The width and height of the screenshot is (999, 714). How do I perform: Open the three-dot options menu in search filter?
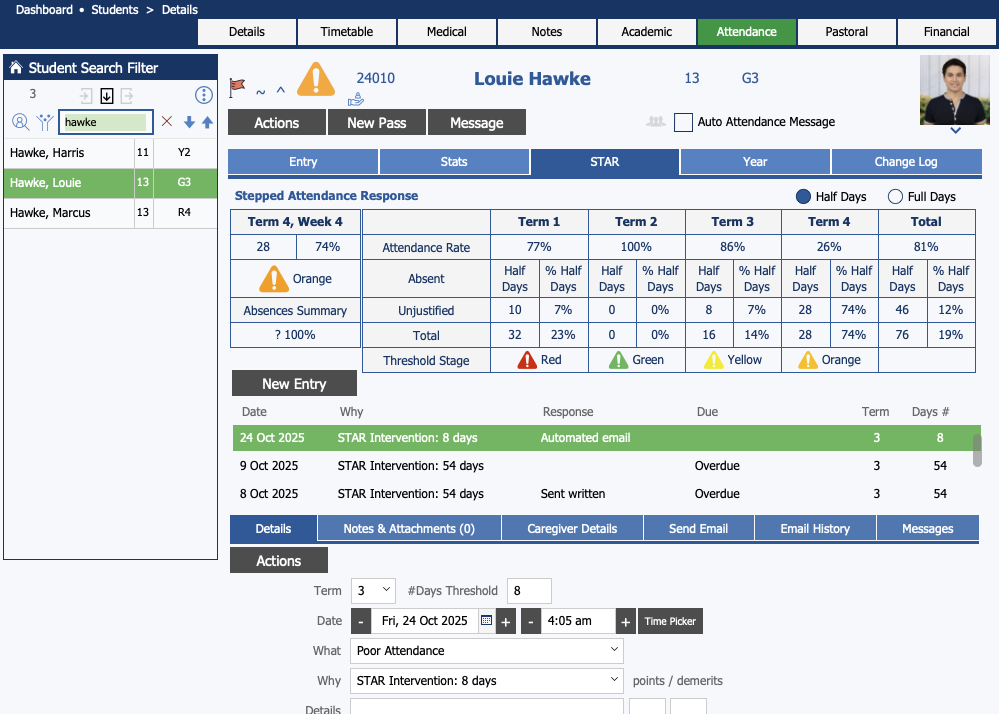click(204, 96)
